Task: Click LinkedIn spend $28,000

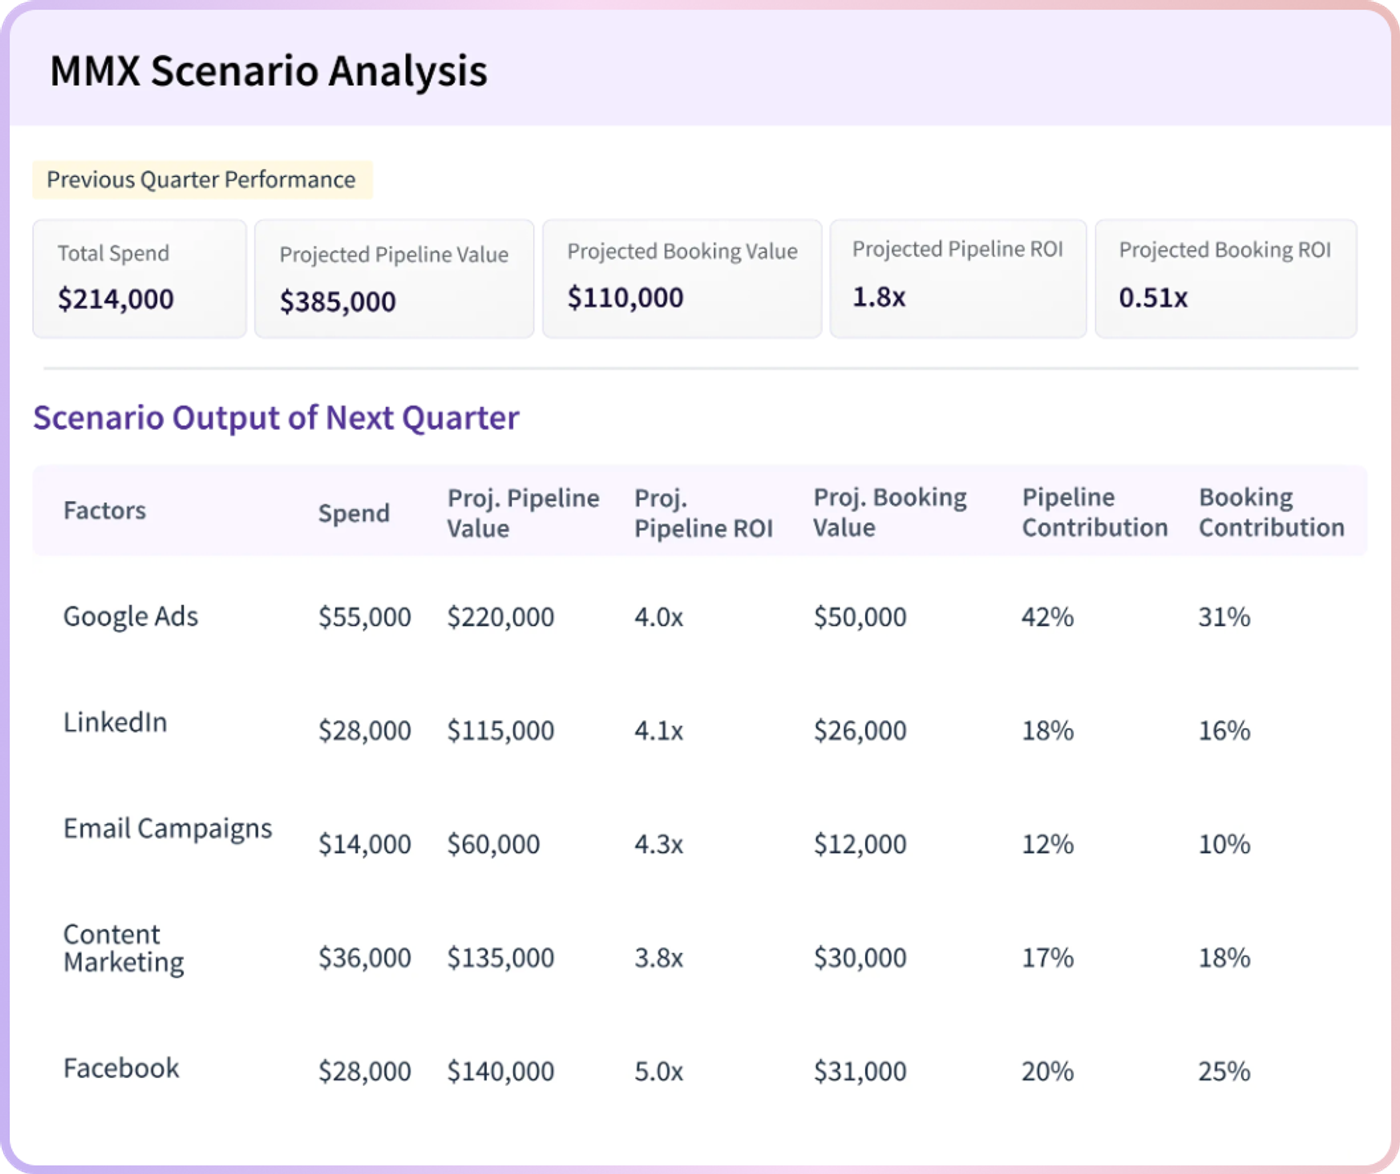Action: pos(365,731)
